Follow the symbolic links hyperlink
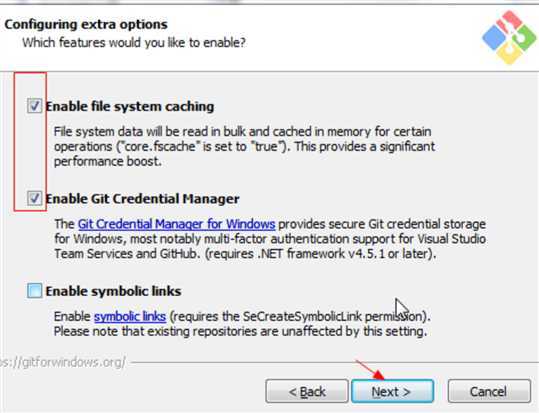 [x=130, y=316]
